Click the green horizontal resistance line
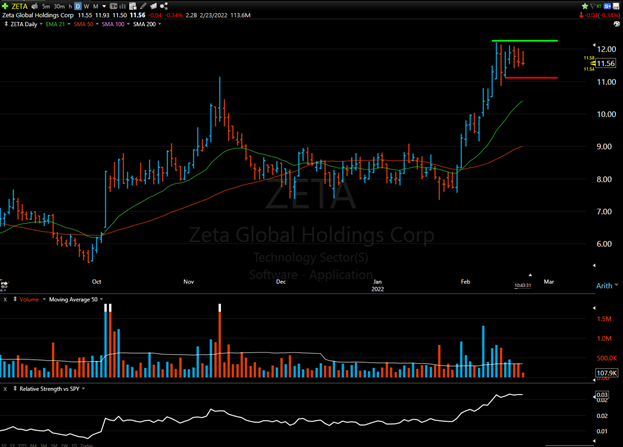Screen dimensions: 623x447 [525, 41]
